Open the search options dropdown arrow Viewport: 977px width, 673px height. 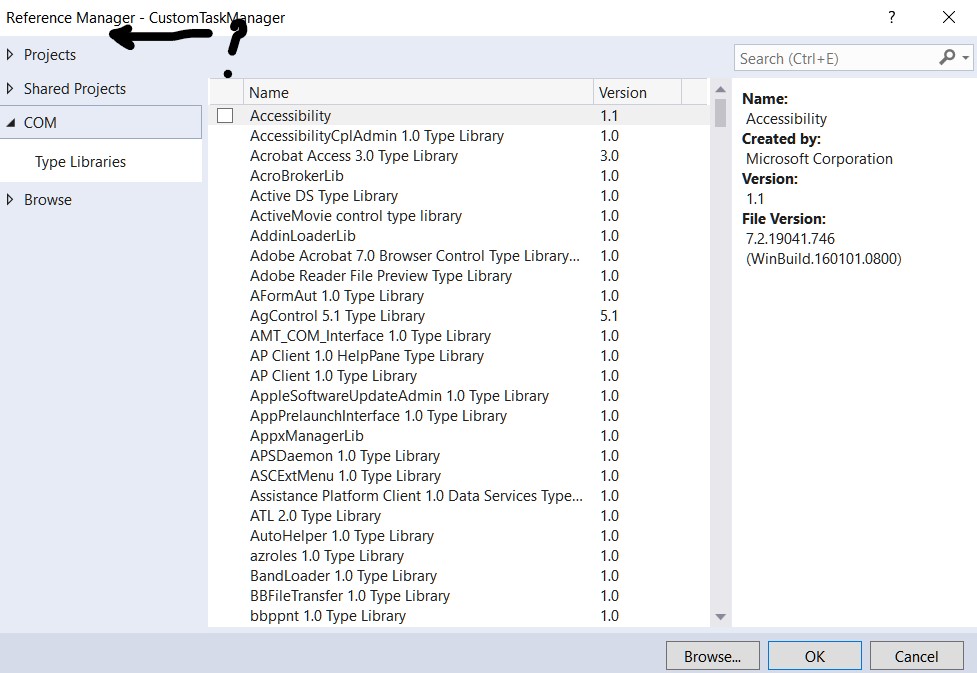pyautogui.click(x=966, y=58)
